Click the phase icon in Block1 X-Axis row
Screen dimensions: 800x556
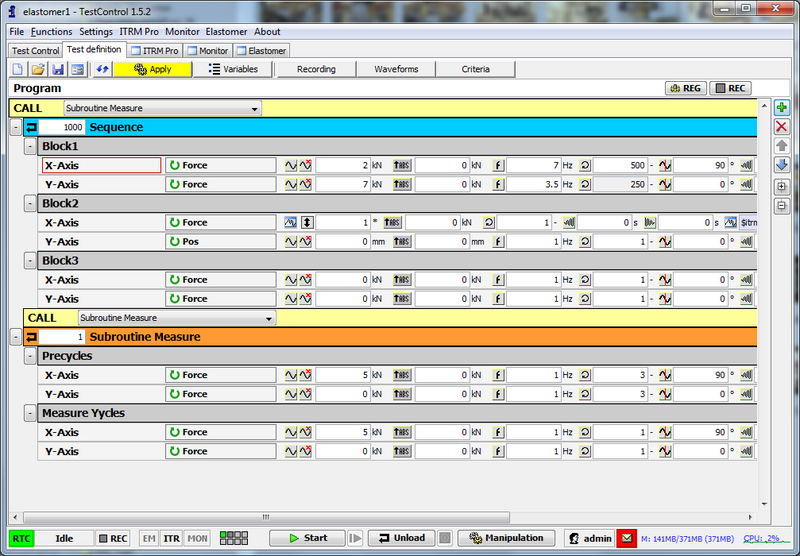click(x=664, y=165)
